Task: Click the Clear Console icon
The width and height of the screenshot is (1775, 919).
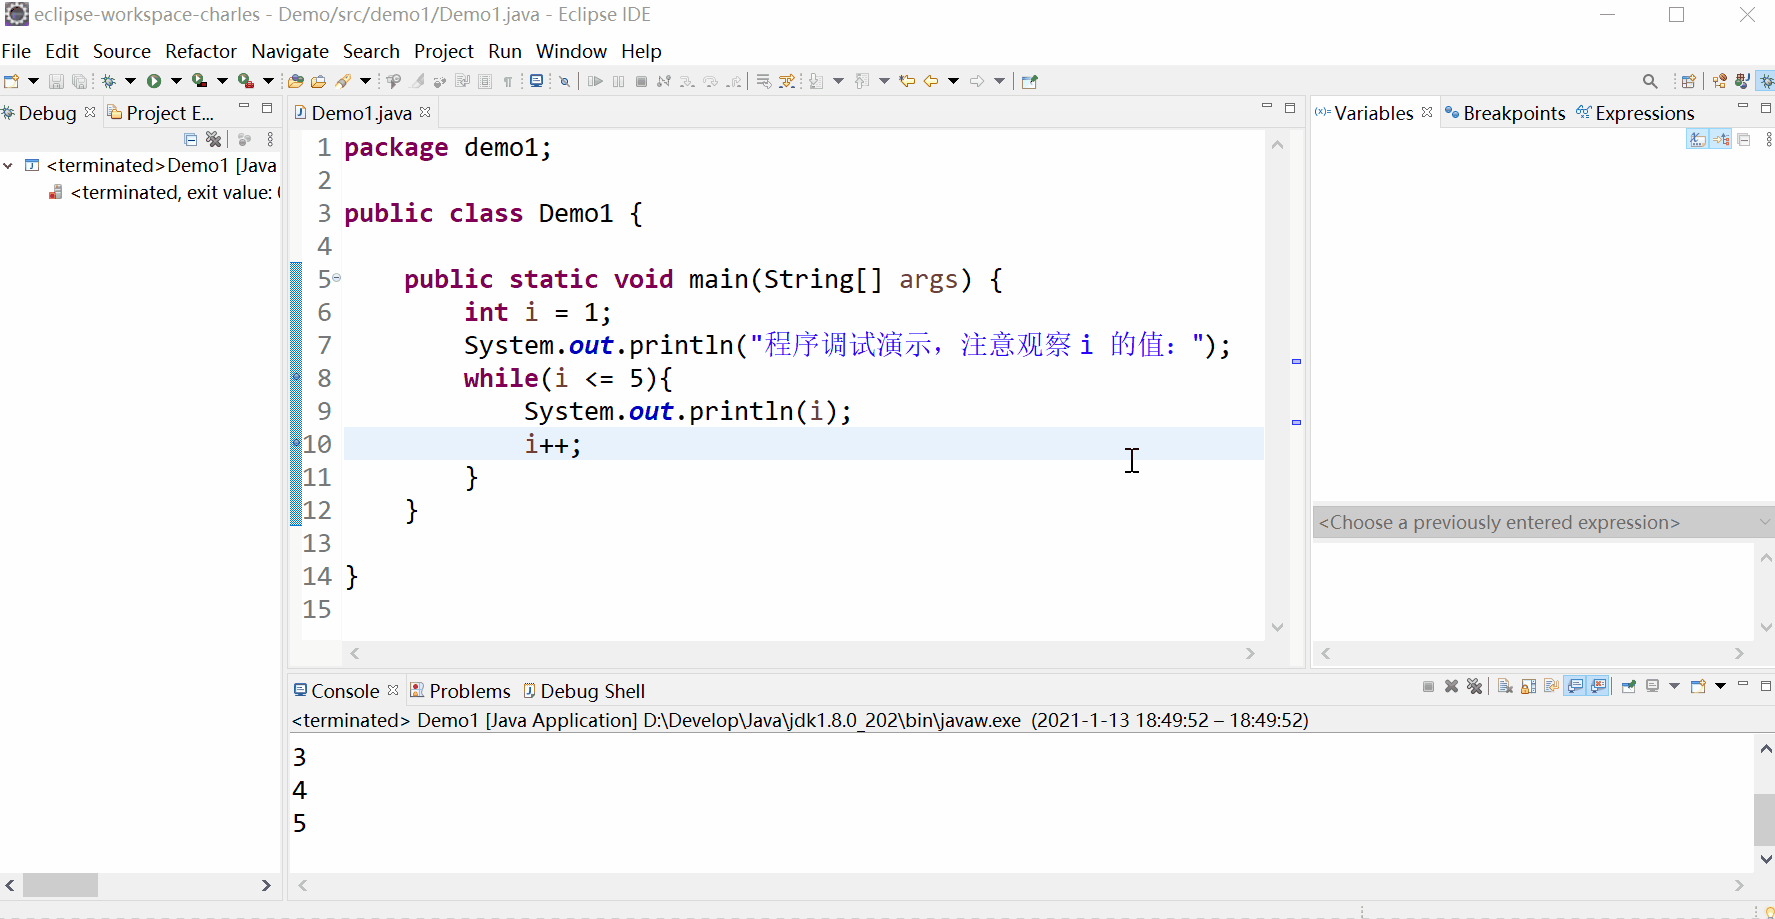Action: [1505, 686]
